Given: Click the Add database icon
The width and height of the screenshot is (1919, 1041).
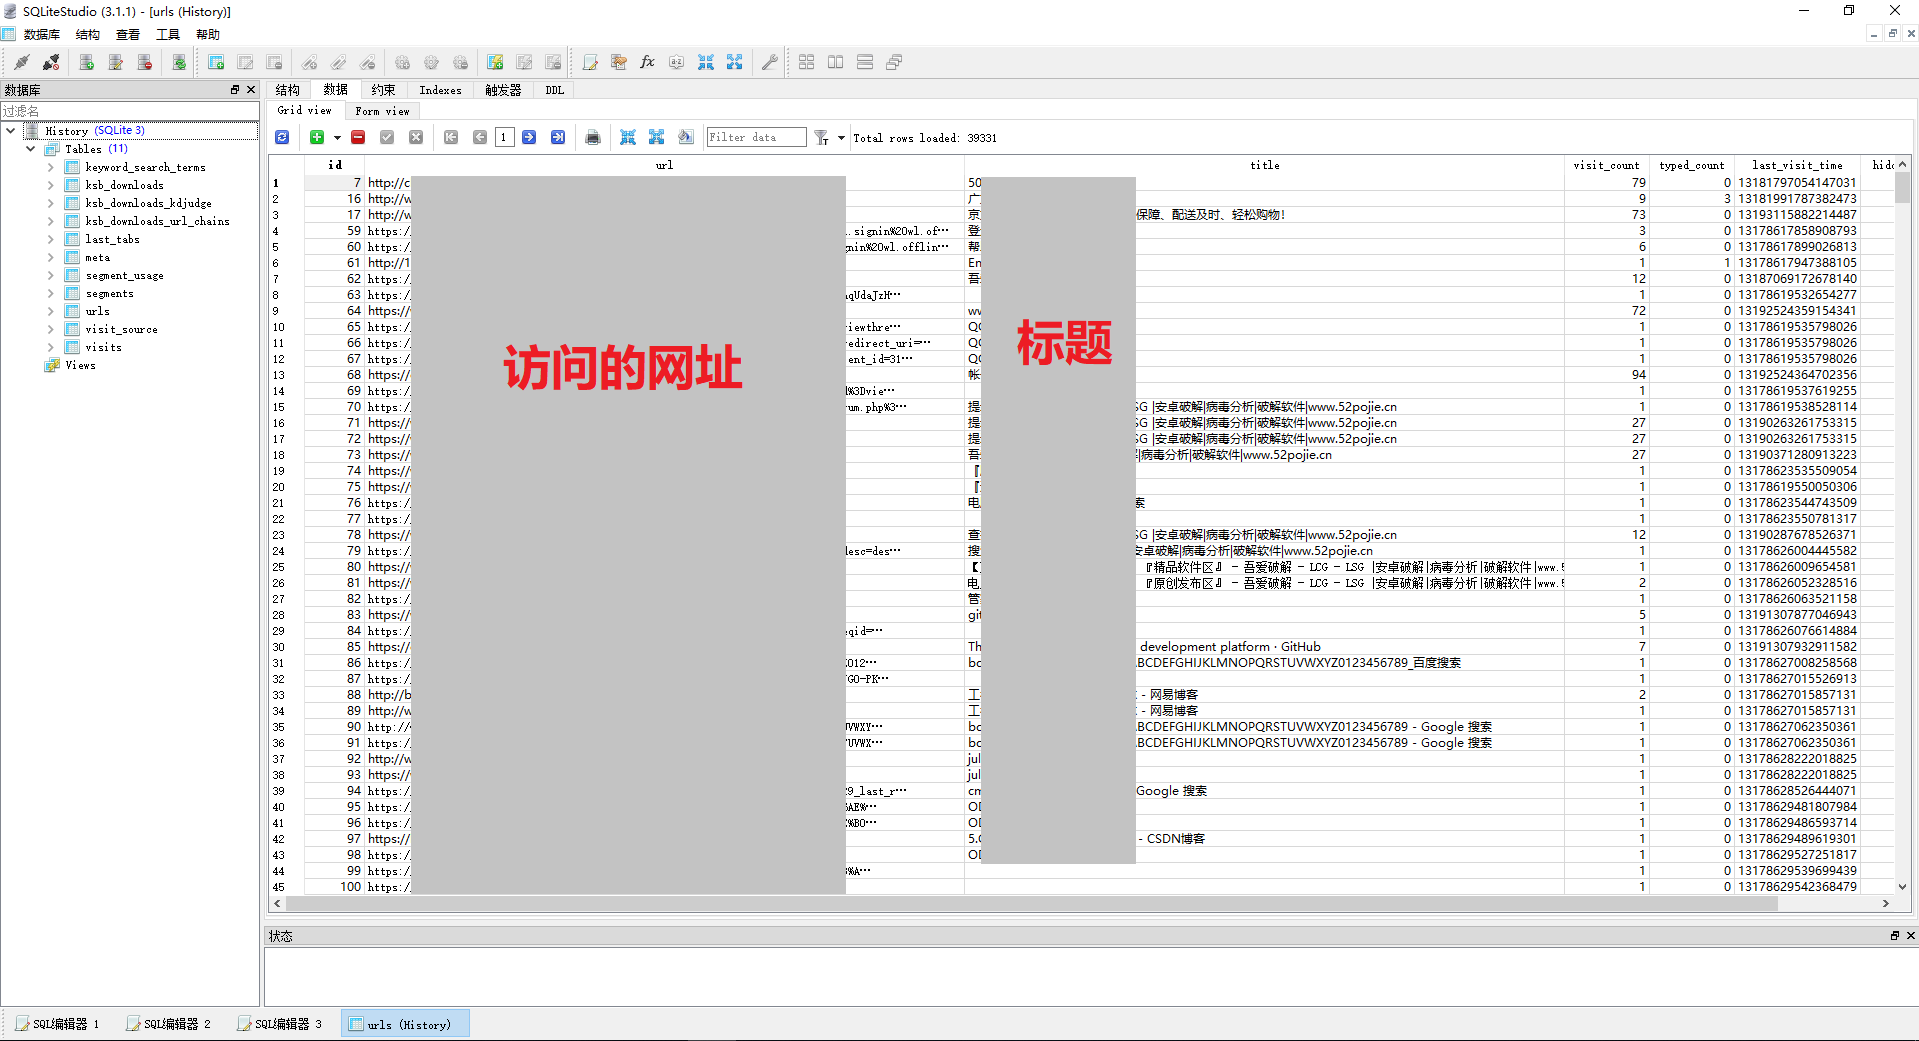Looking at the screenshot, I should (x=87, y=62).
